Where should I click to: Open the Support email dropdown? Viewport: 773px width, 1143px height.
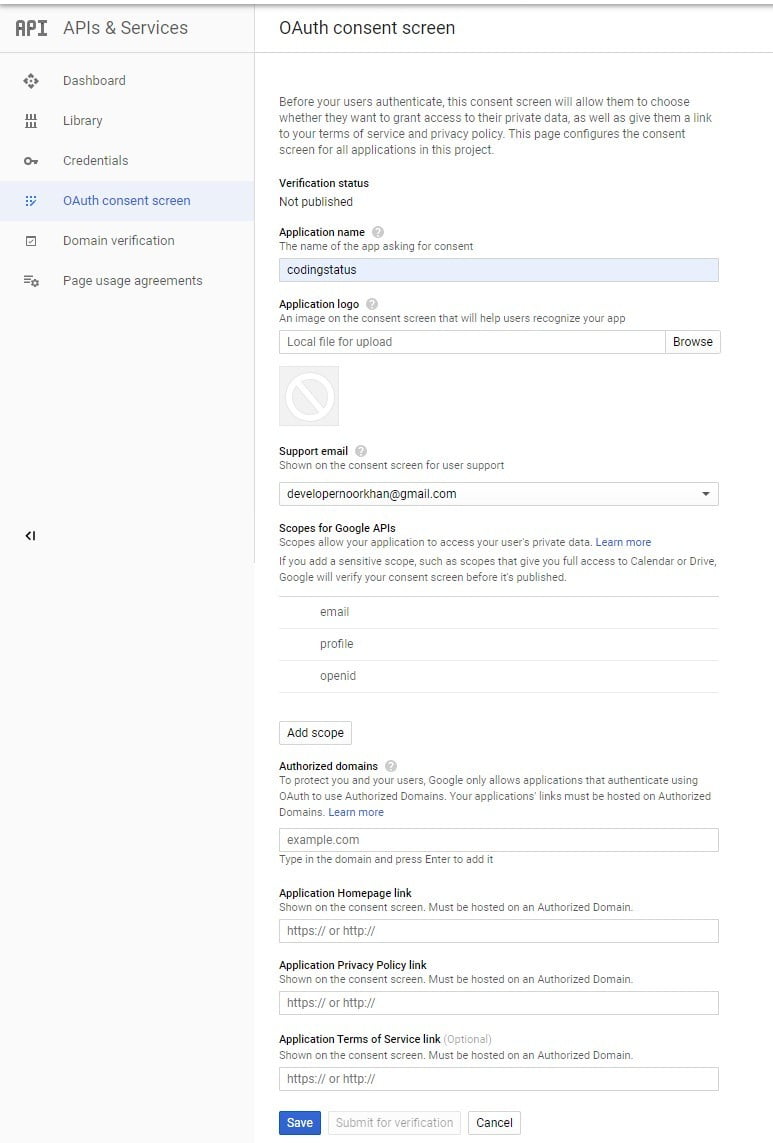tap(706, 493)
